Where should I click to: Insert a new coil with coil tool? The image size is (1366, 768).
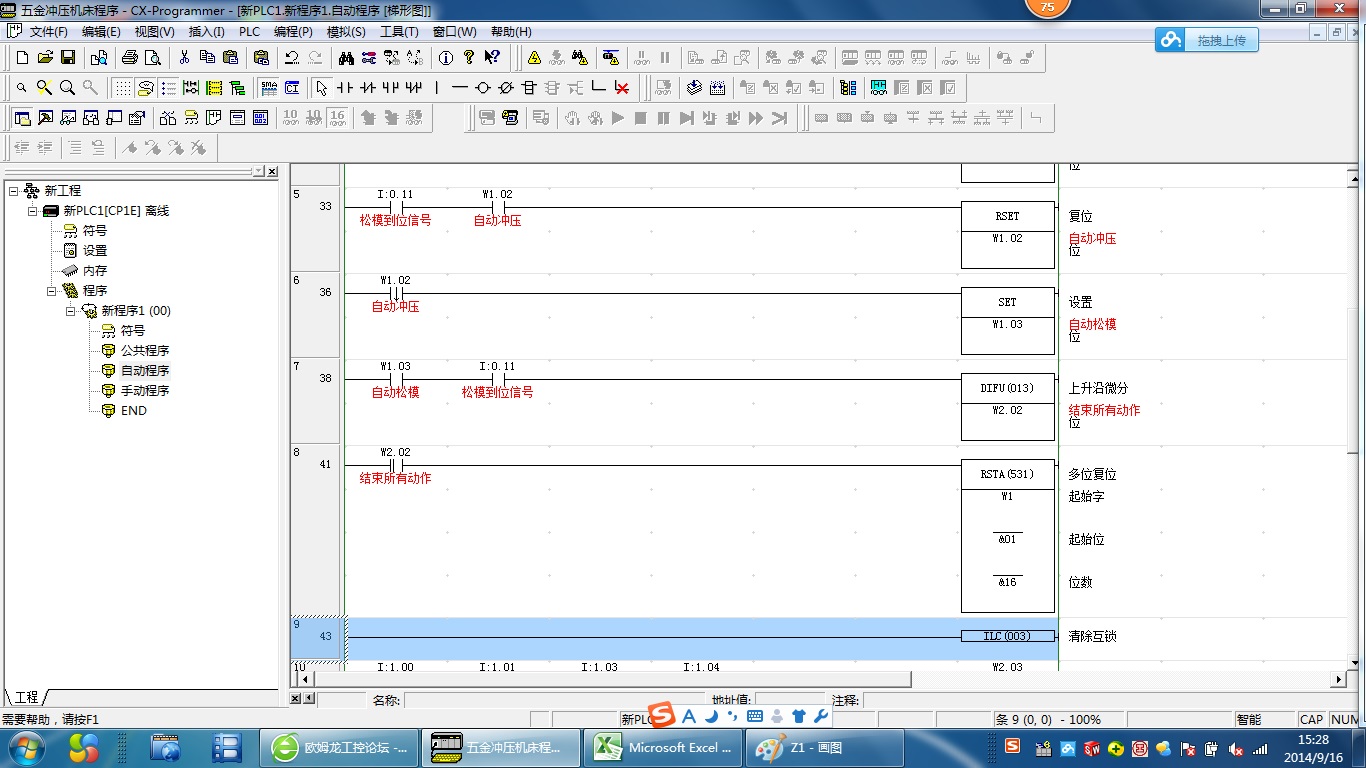pyautogui.click(x=483, y=88)
